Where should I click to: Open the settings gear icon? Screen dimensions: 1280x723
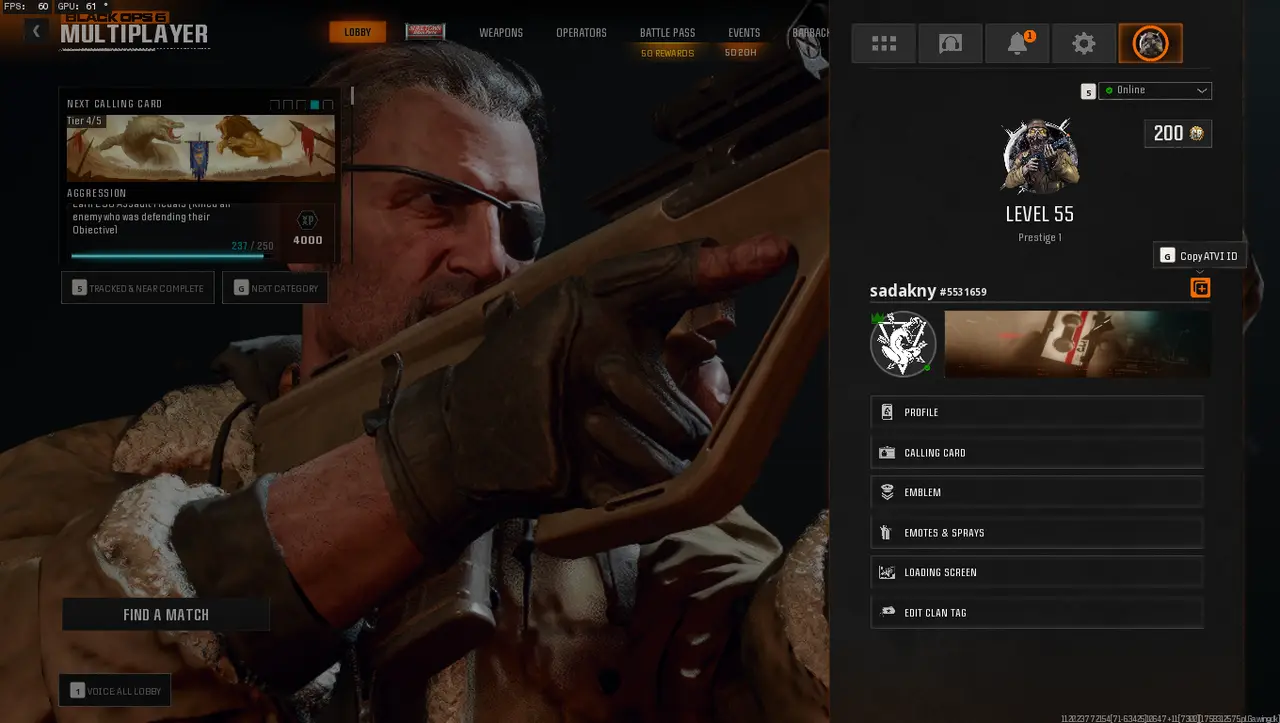coord(1083,44)
